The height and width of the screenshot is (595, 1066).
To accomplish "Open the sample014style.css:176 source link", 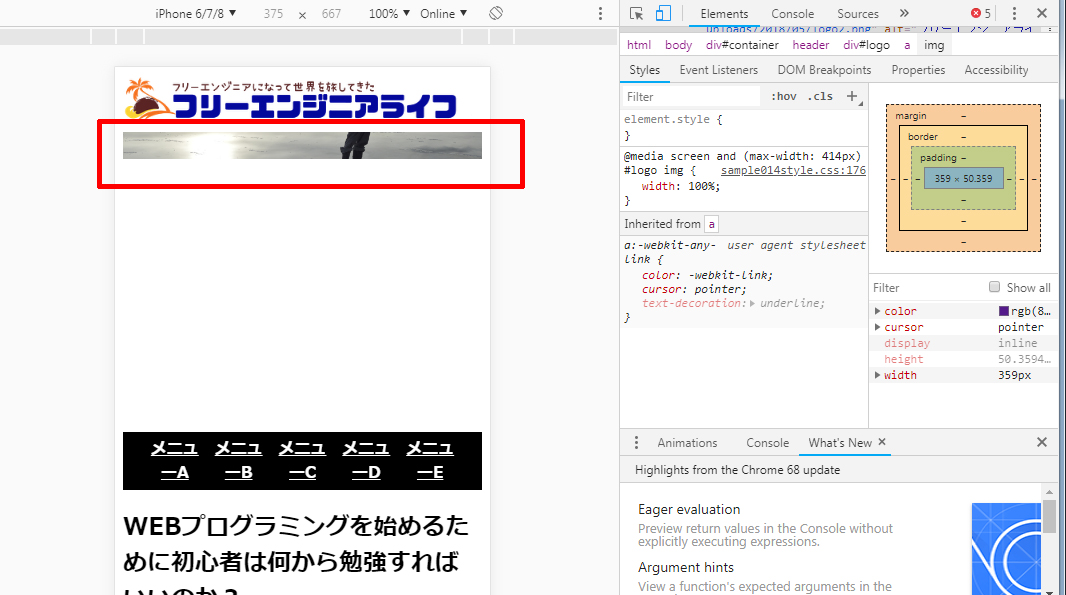I will click(x=793, y=171).
